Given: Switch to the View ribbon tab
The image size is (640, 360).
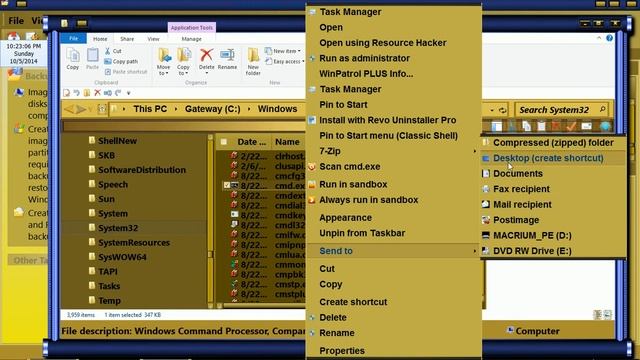Looking at the screenshot, I should point(153,39).
